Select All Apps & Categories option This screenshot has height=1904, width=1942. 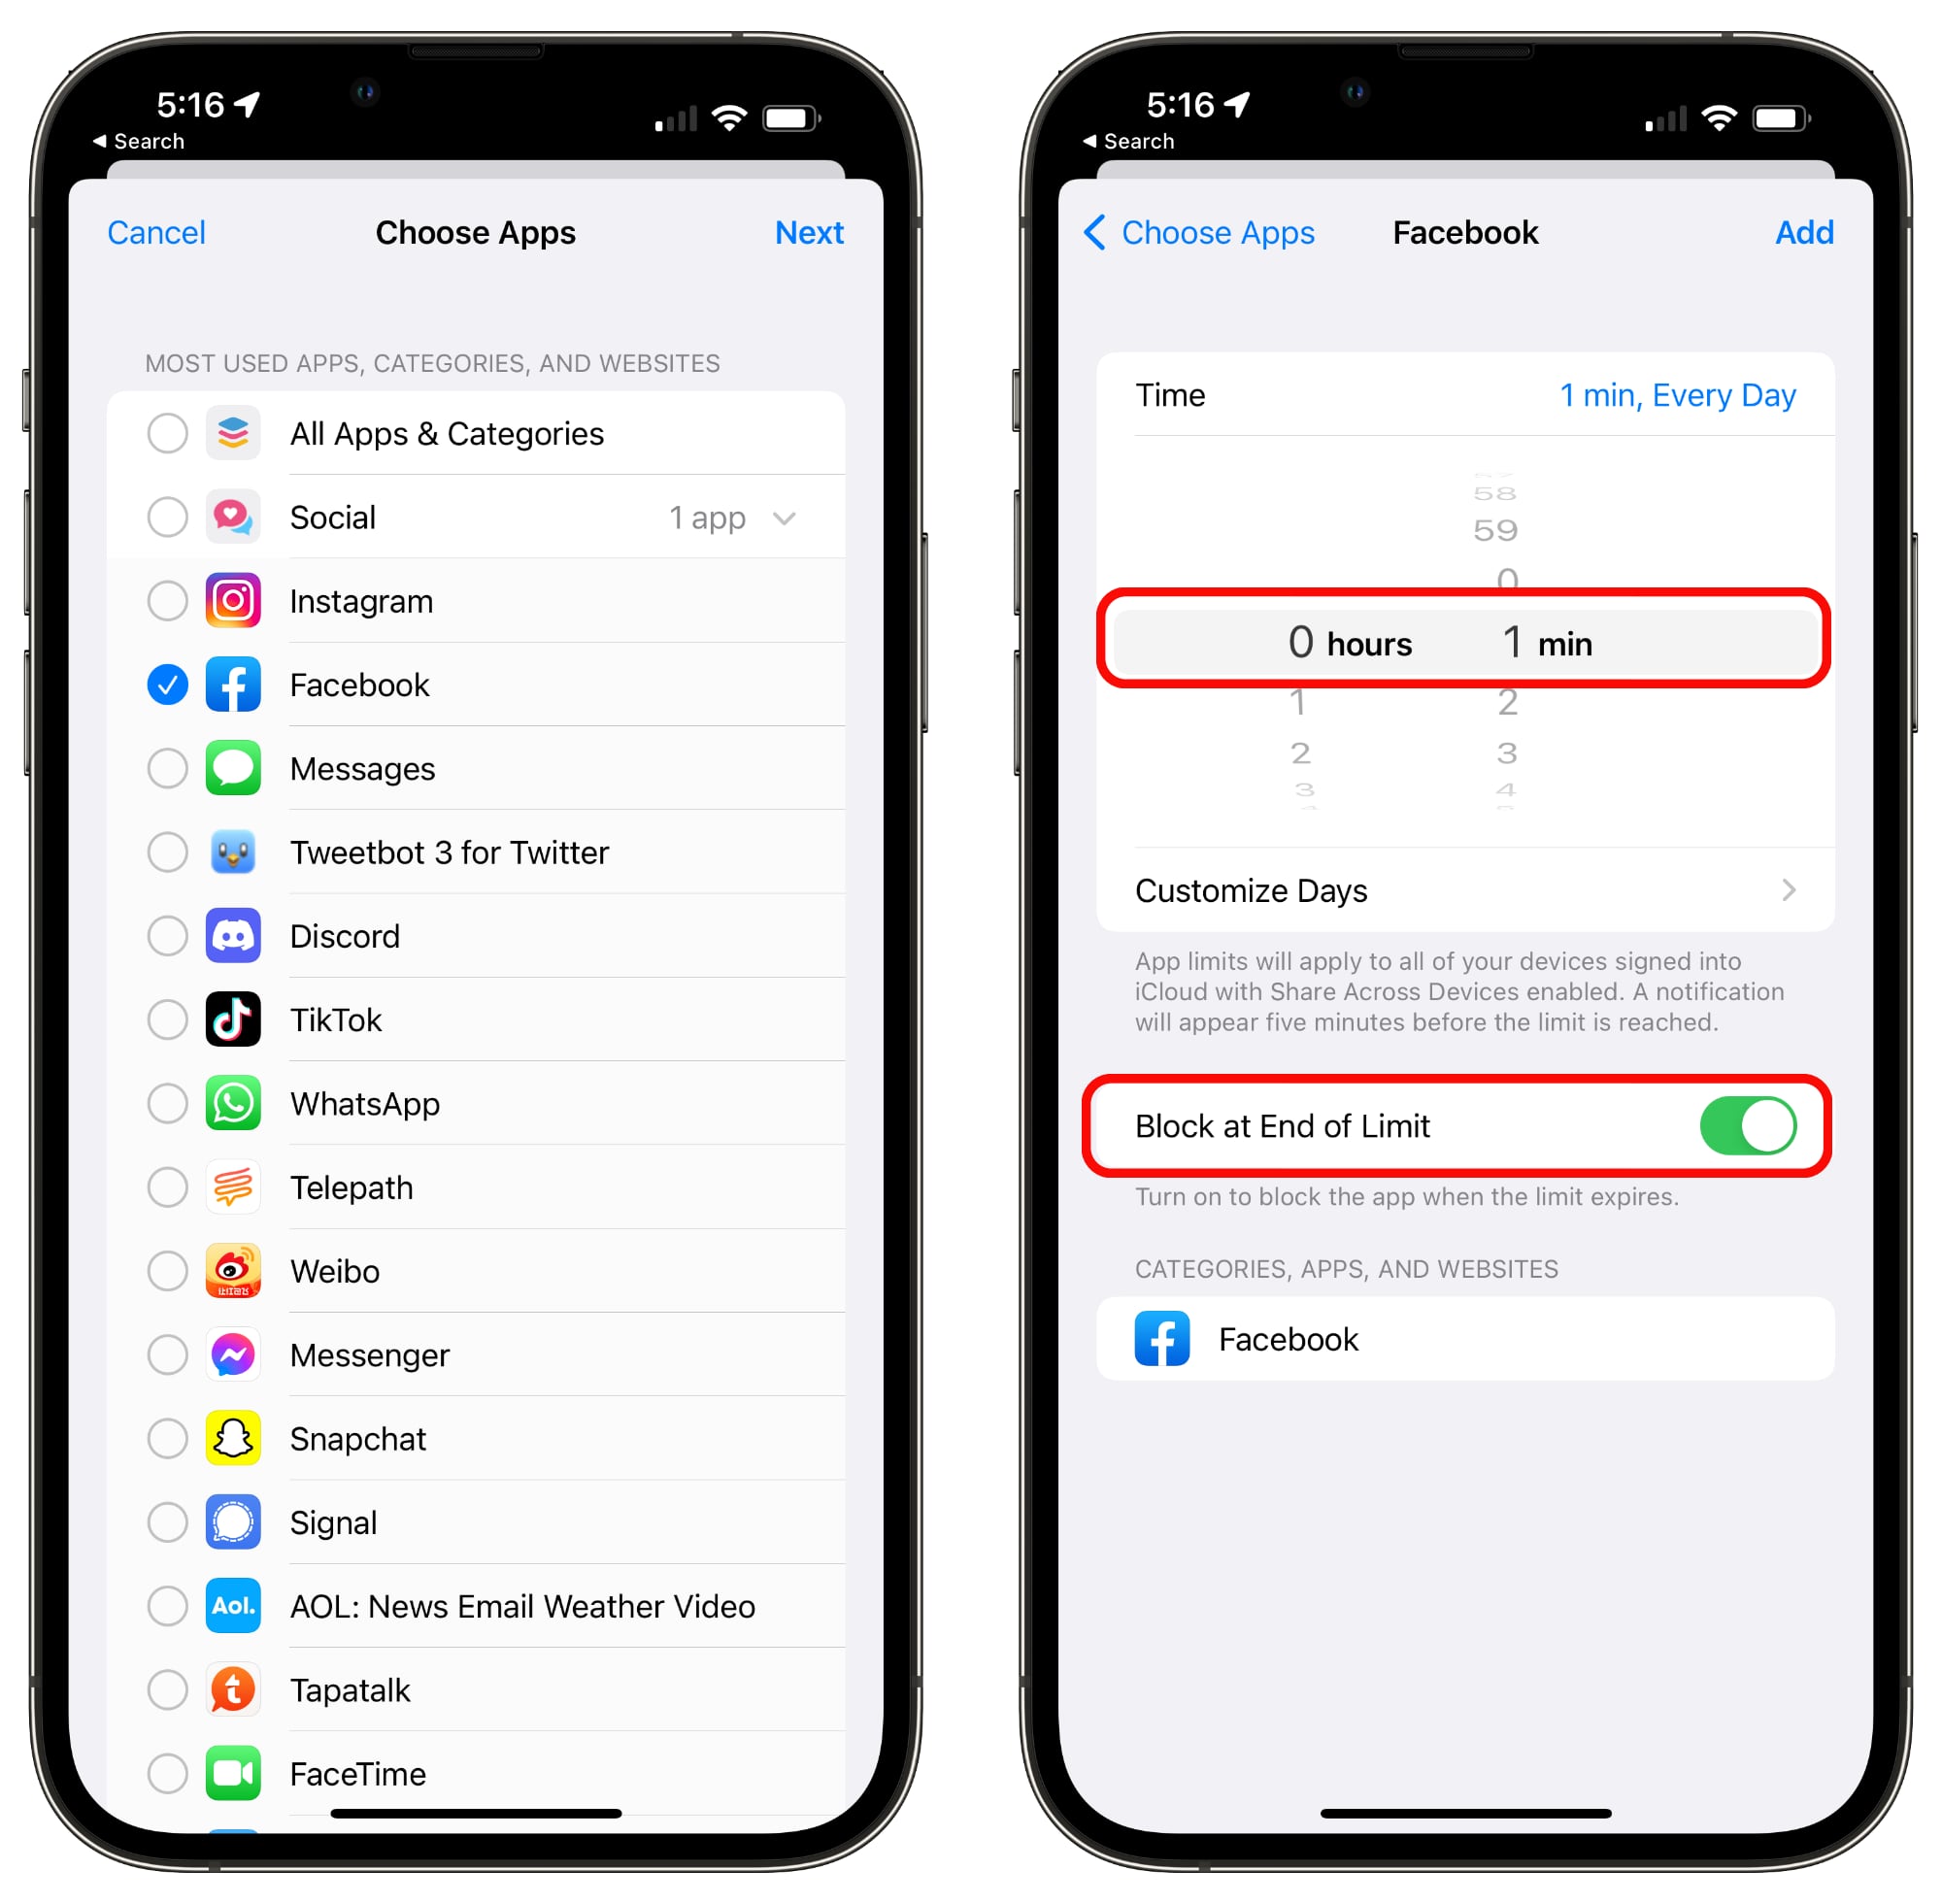(167, 432)
